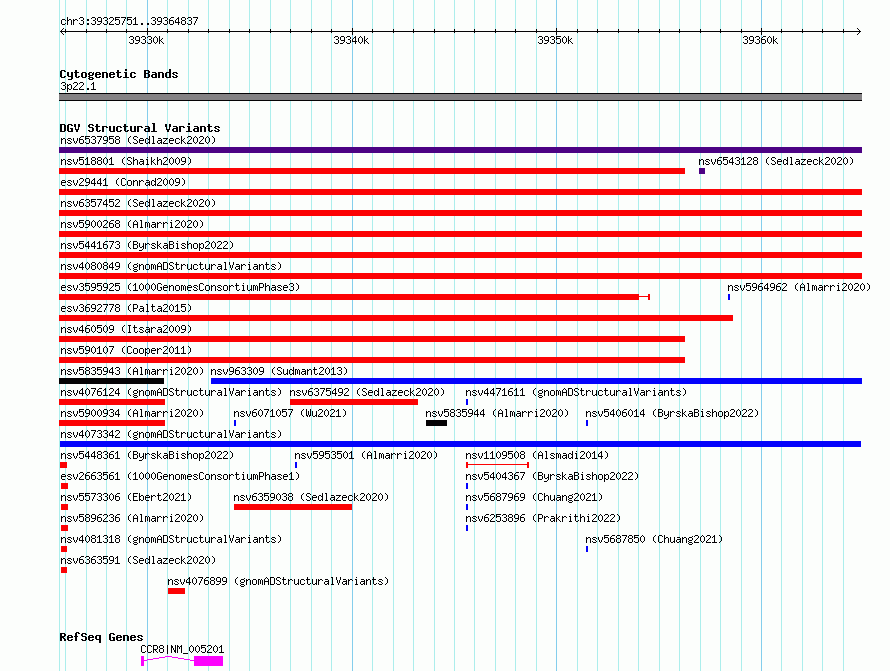Select the nsv5835943 (Almarri2020) label
This screenshot has width=890, height=671.
(132, 371)
